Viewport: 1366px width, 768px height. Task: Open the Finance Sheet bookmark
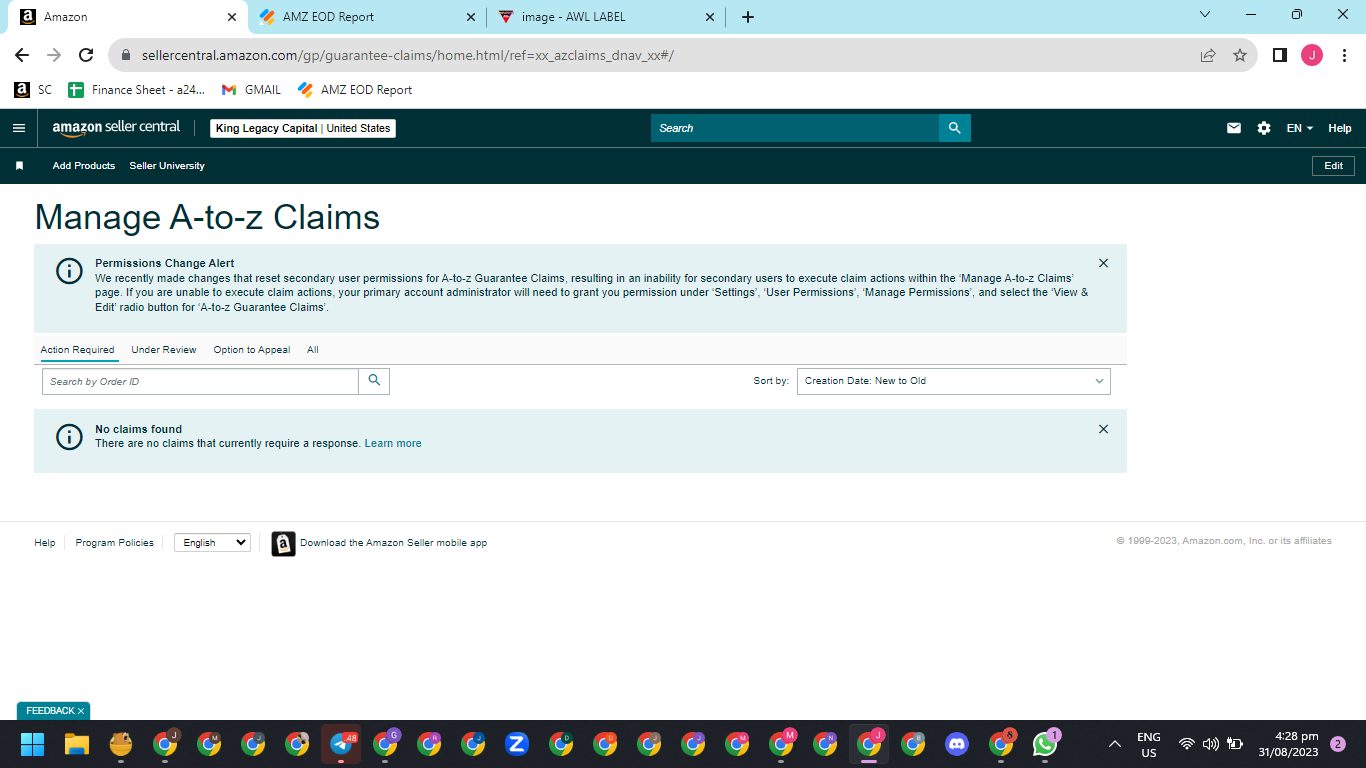[x=137, y=90]
